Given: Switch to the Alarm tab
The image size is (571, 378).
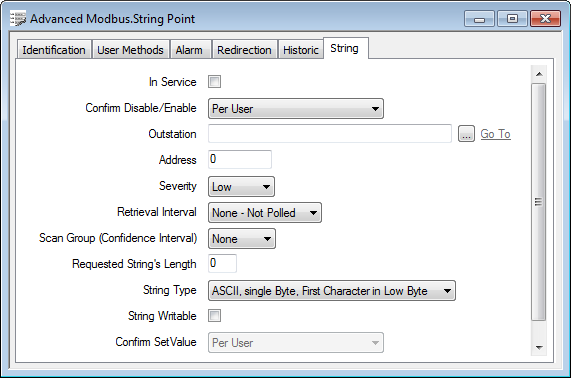Looking at the screenshot, I should coord(189,50).
